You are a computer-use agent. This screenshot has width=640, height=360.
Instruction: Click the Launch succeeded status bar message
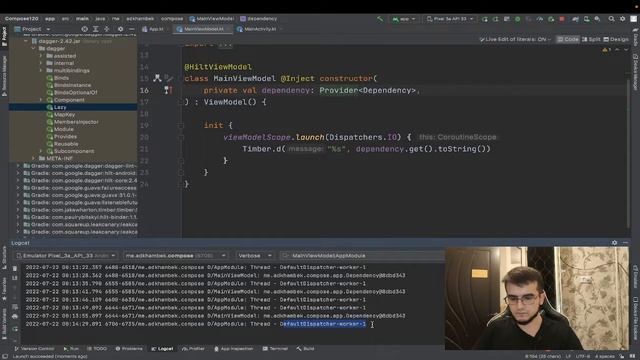pyautogui.click(x=50, y=356)
